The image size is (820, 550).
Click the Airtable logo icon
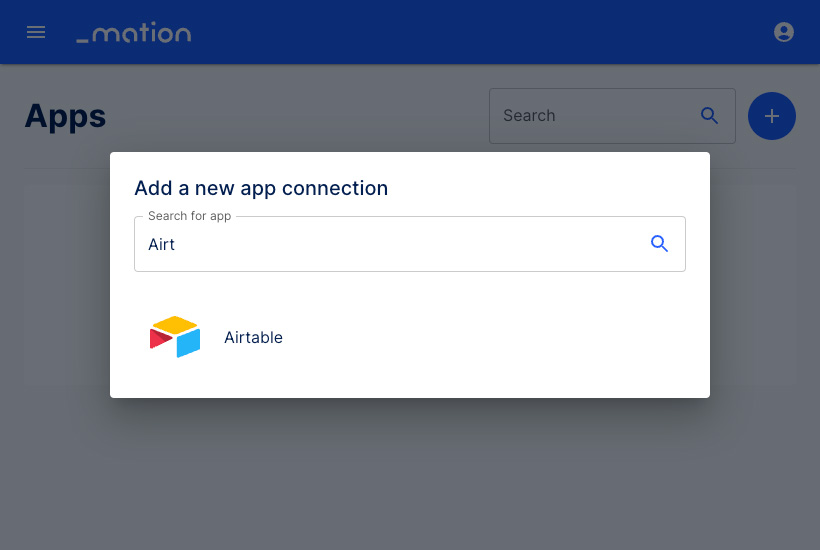click(x=175, y=337)
